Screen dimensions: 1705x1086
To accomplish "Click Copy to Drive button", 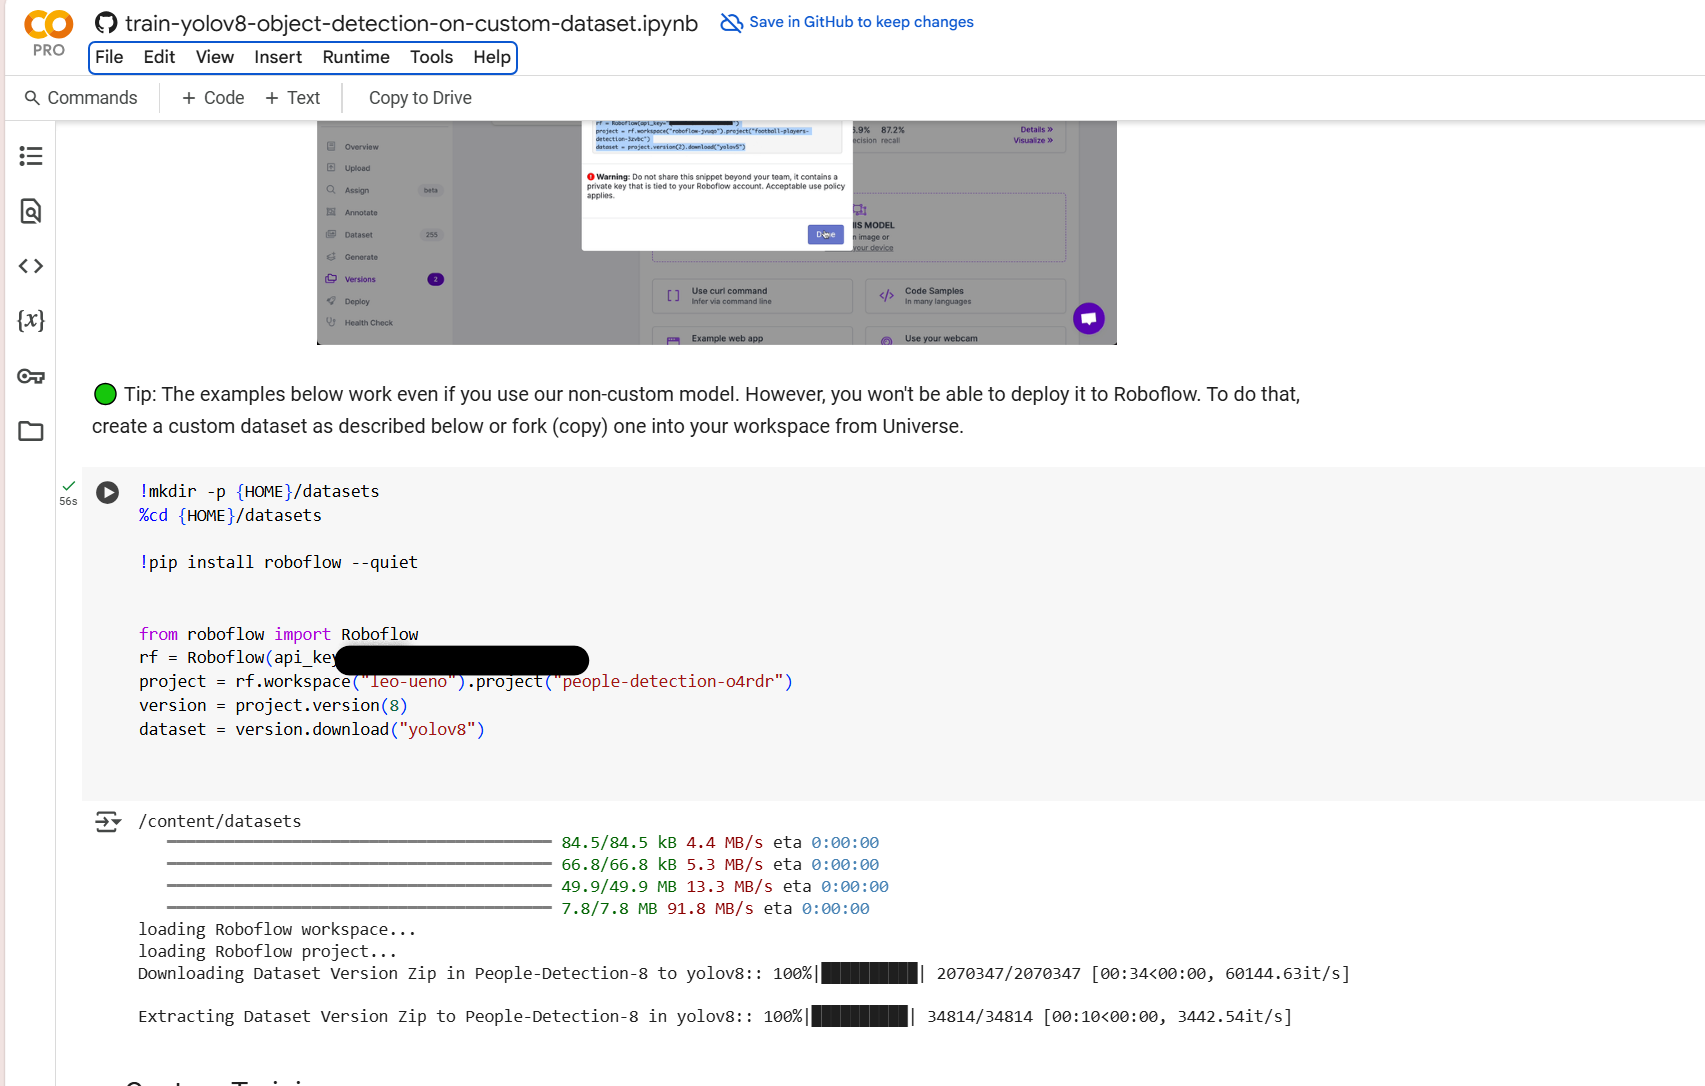I will point(420,98).
